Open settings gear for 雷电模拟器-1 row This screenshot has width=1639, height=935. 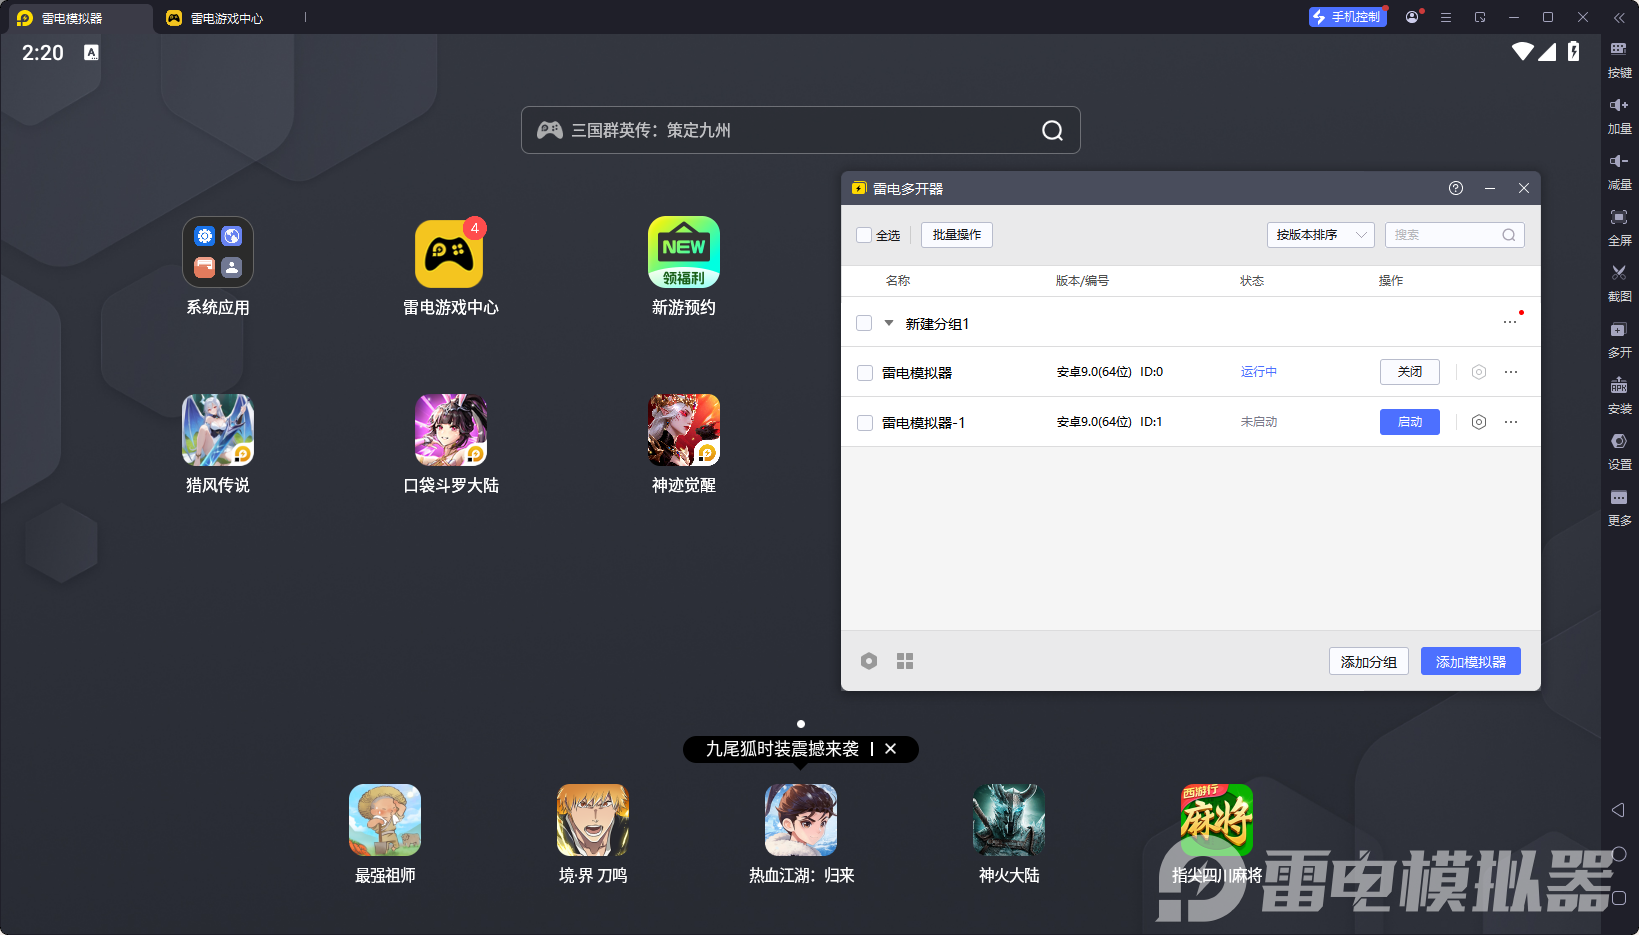point(1479,422)
